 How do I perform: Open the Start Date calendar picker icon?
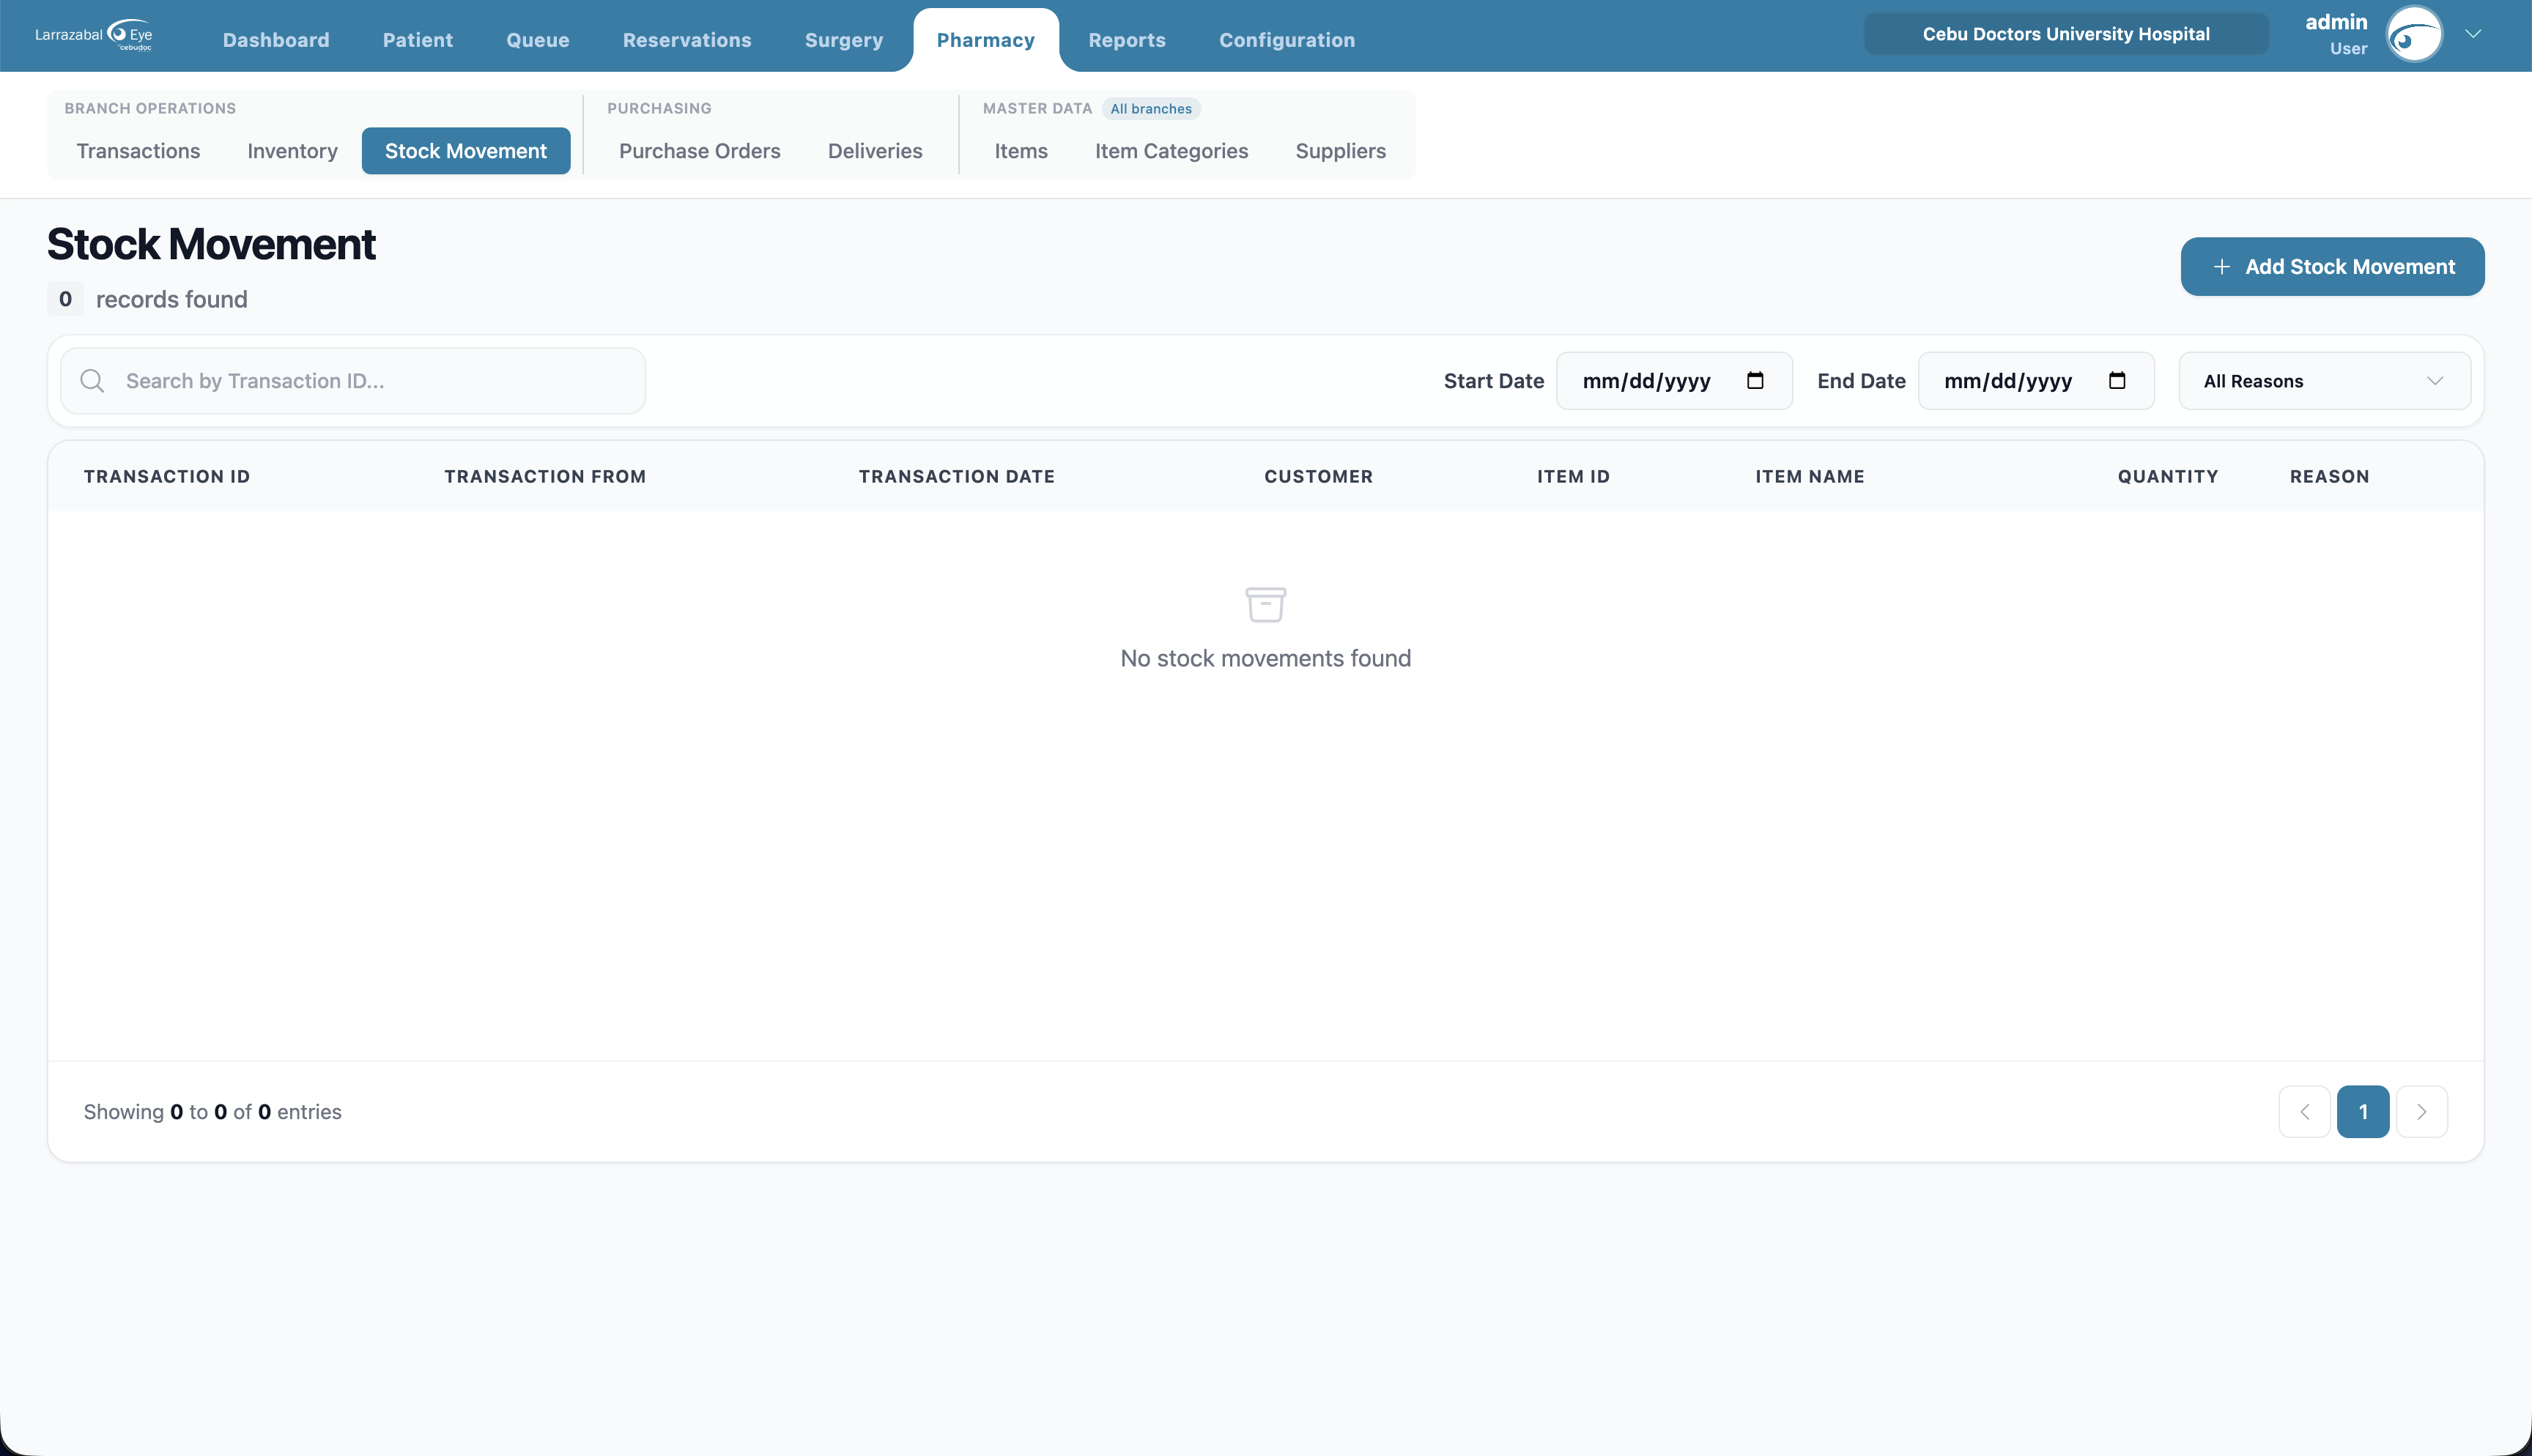click(1755, 380)
